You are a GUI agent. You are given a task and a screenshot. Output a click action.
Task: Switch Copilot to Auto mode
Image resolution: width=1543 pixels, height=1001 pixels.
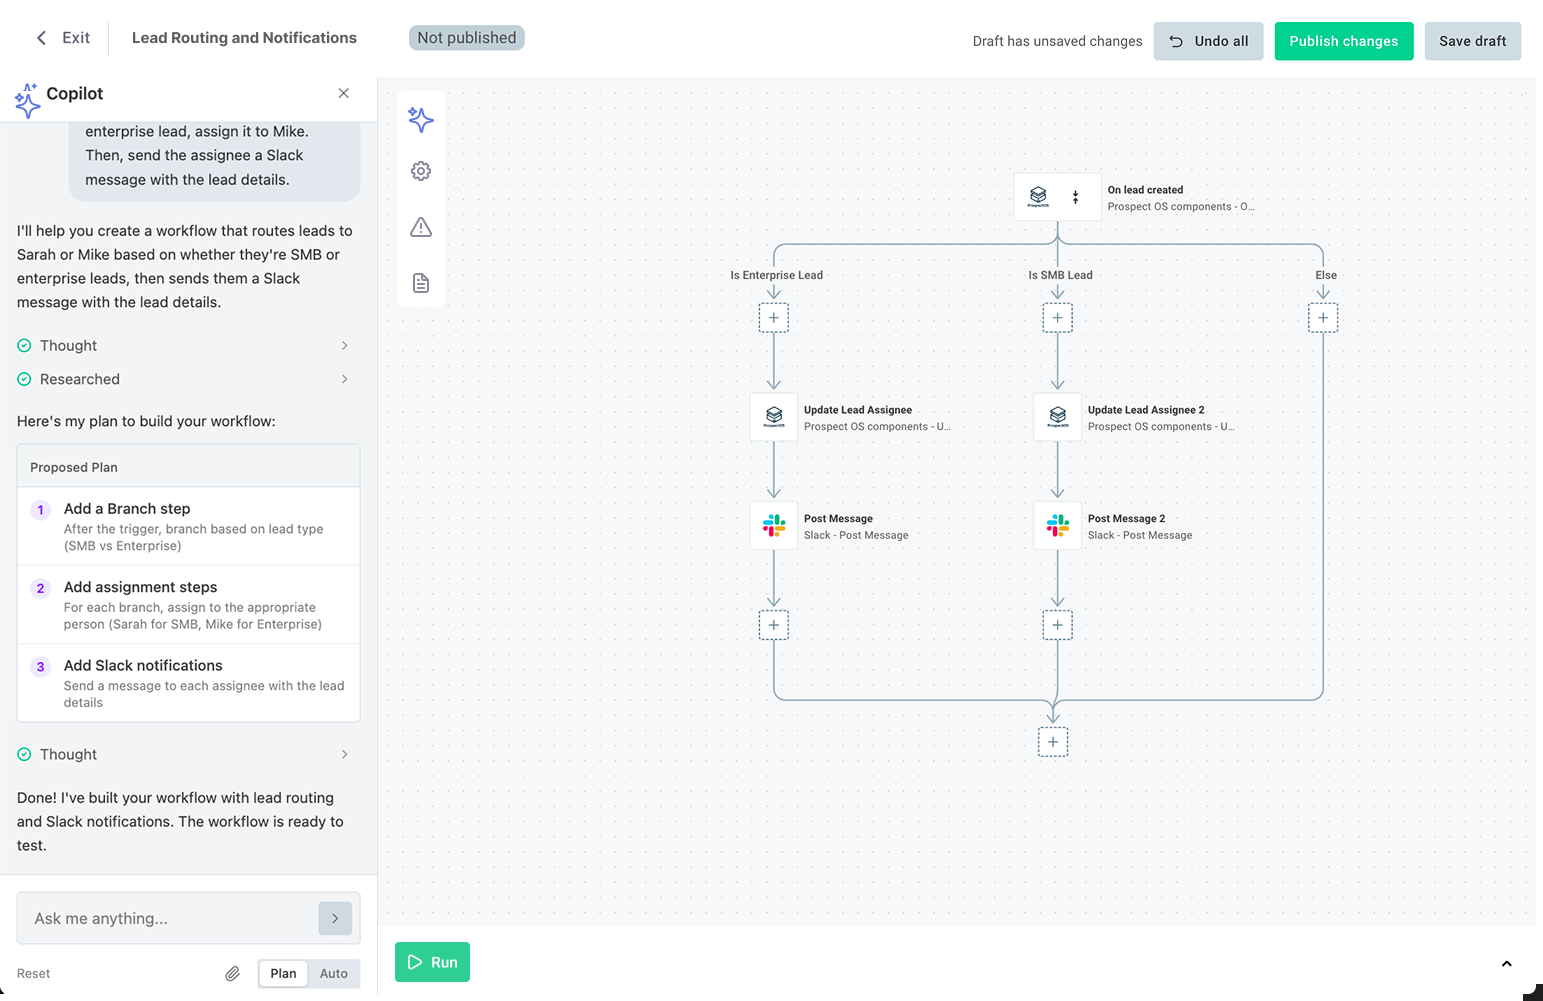334,972
